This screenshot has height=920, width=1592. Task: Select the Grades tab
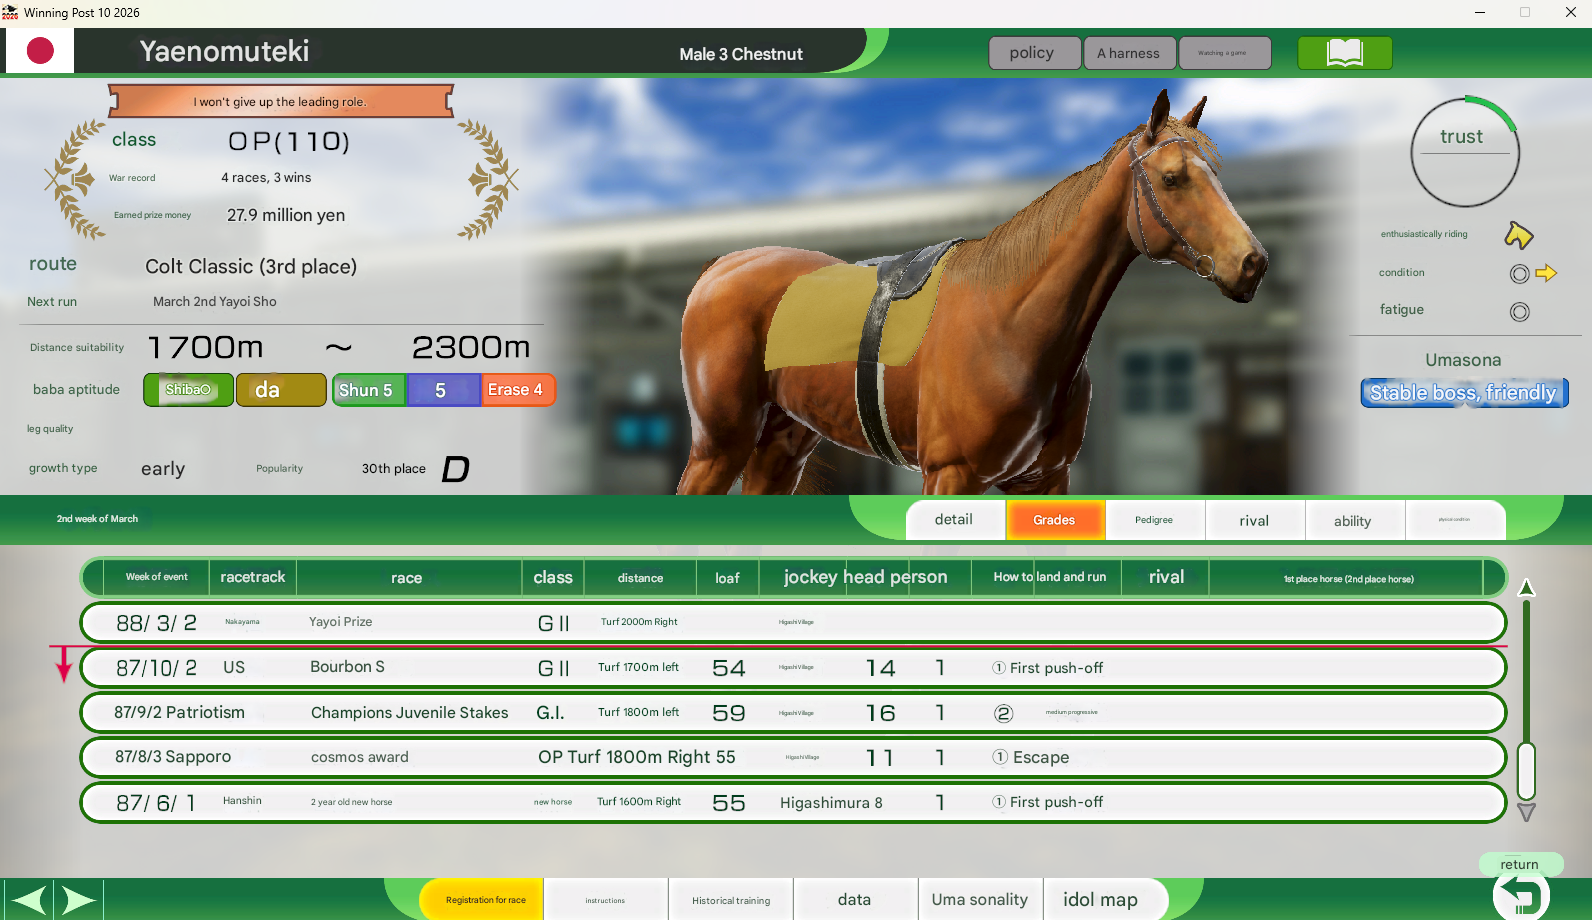point(1054,520)
